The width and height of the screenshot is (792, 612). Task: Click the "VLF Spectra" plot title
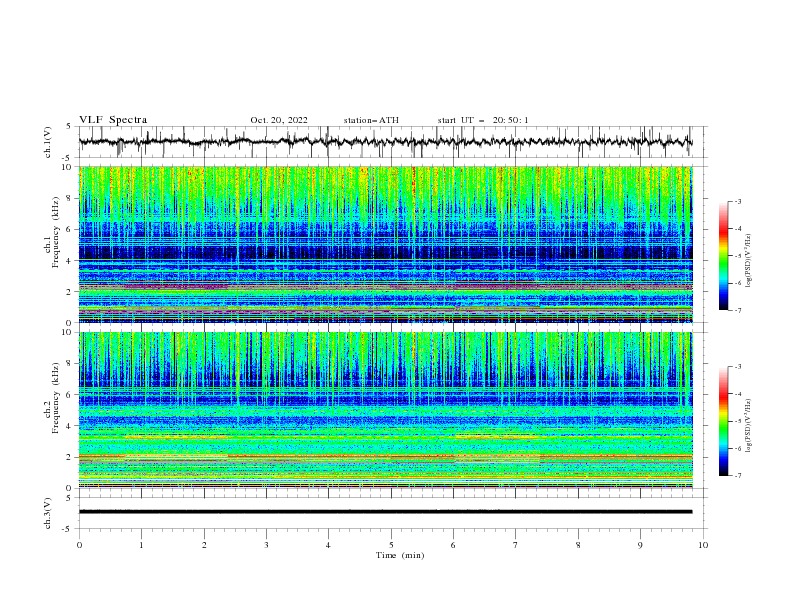pyautogui.click(x=113, y=120)
